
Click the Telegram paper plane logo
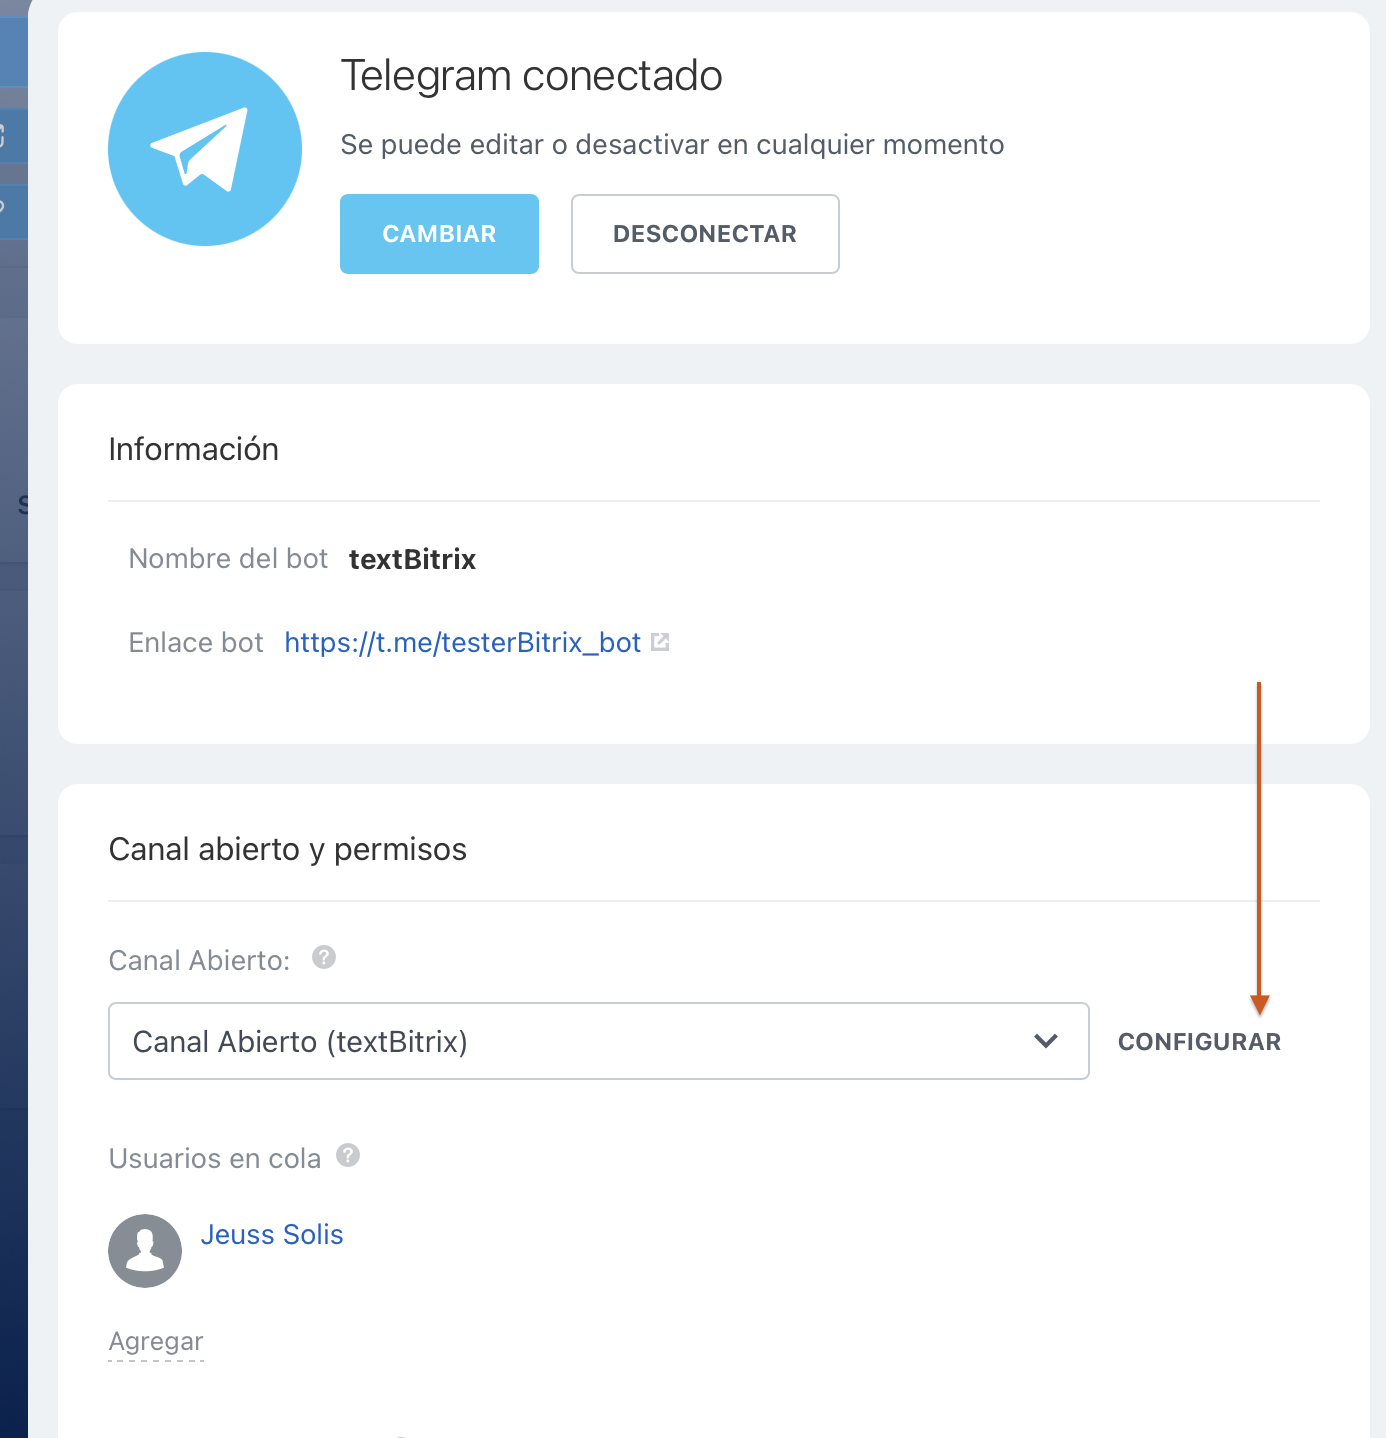tap(204, 149)
